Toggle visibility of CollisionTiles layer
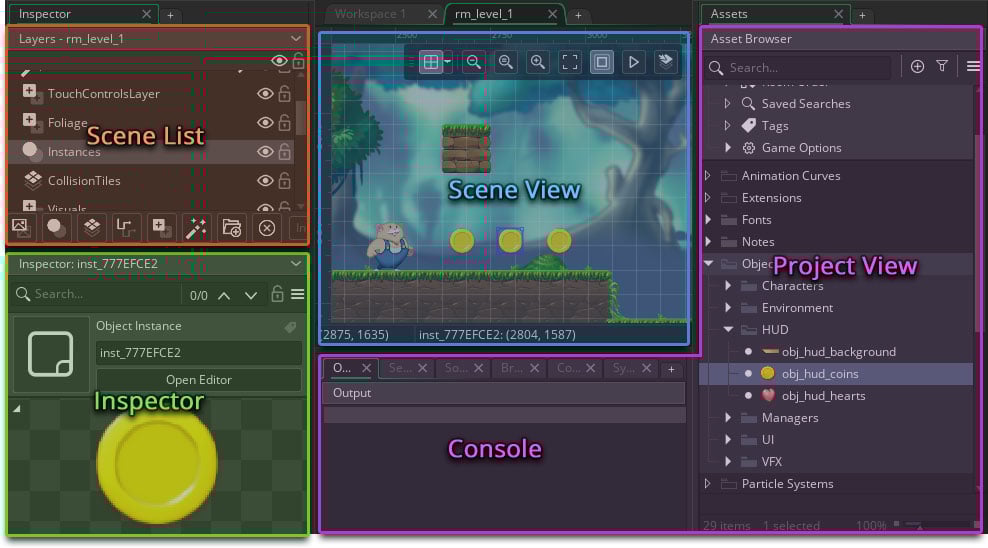This screenshot has height=548, width=988. pyautogui.click(x=265, y=181)
